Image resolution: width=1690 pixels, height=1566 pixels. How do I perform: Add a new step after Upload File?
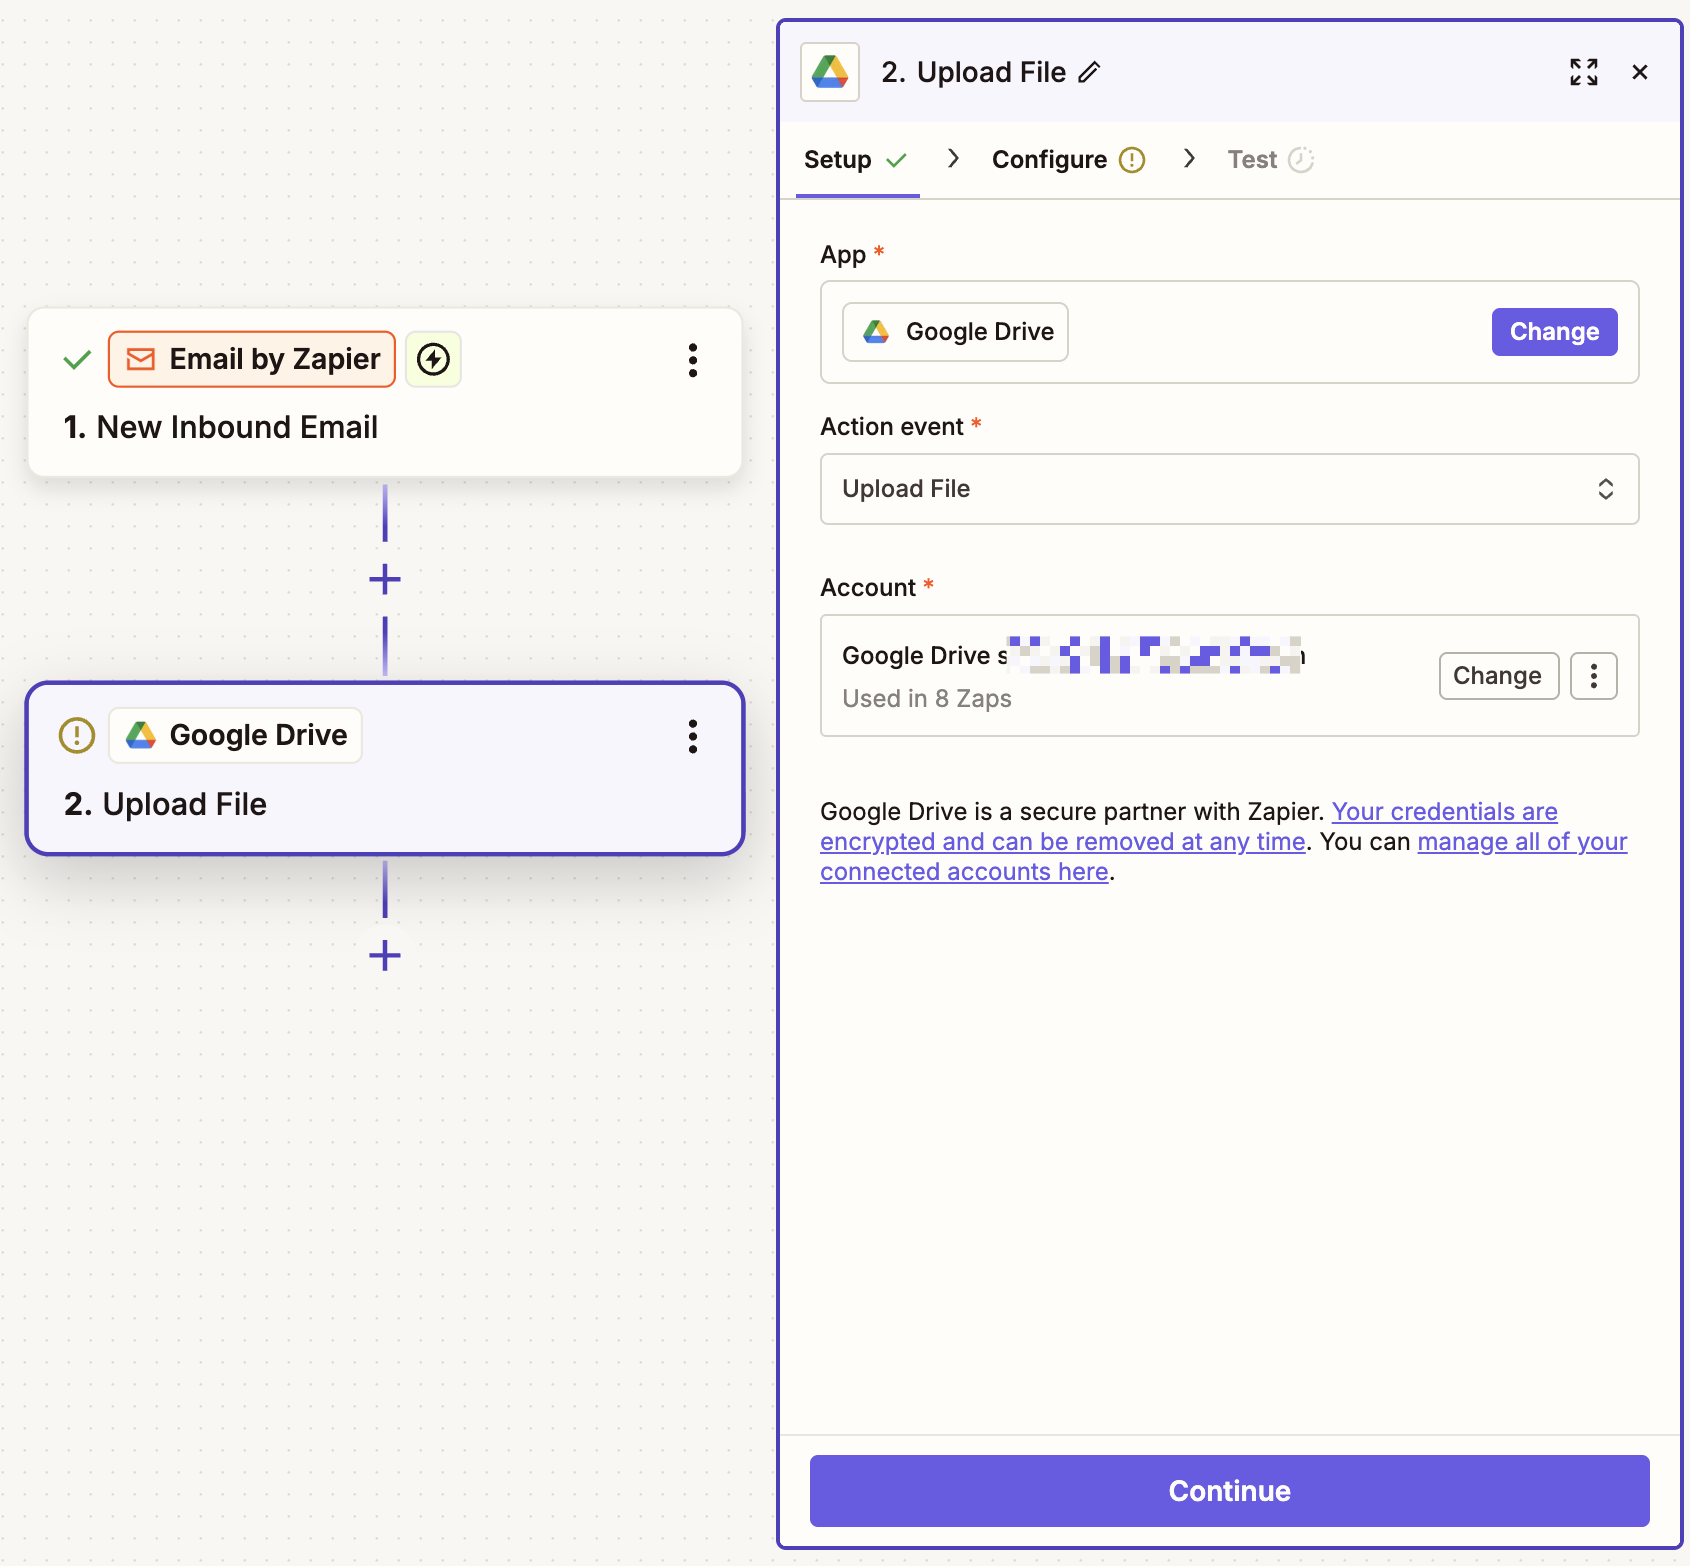(384, 955)
